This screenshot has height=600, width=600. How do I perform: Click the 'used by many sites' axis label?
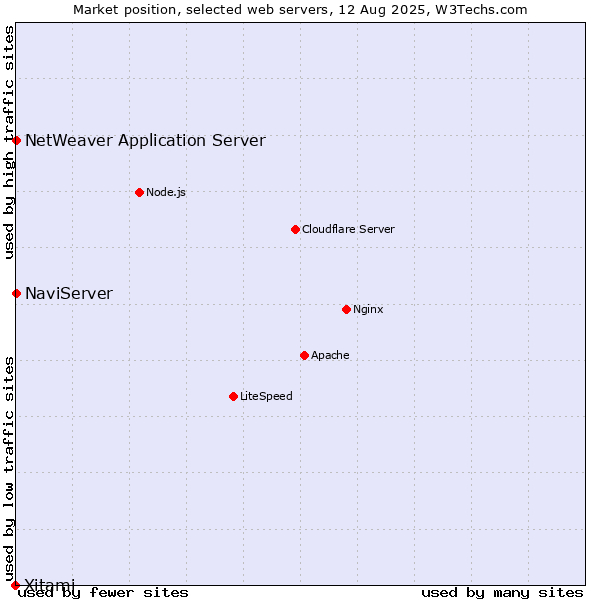(x=502, y=593)
